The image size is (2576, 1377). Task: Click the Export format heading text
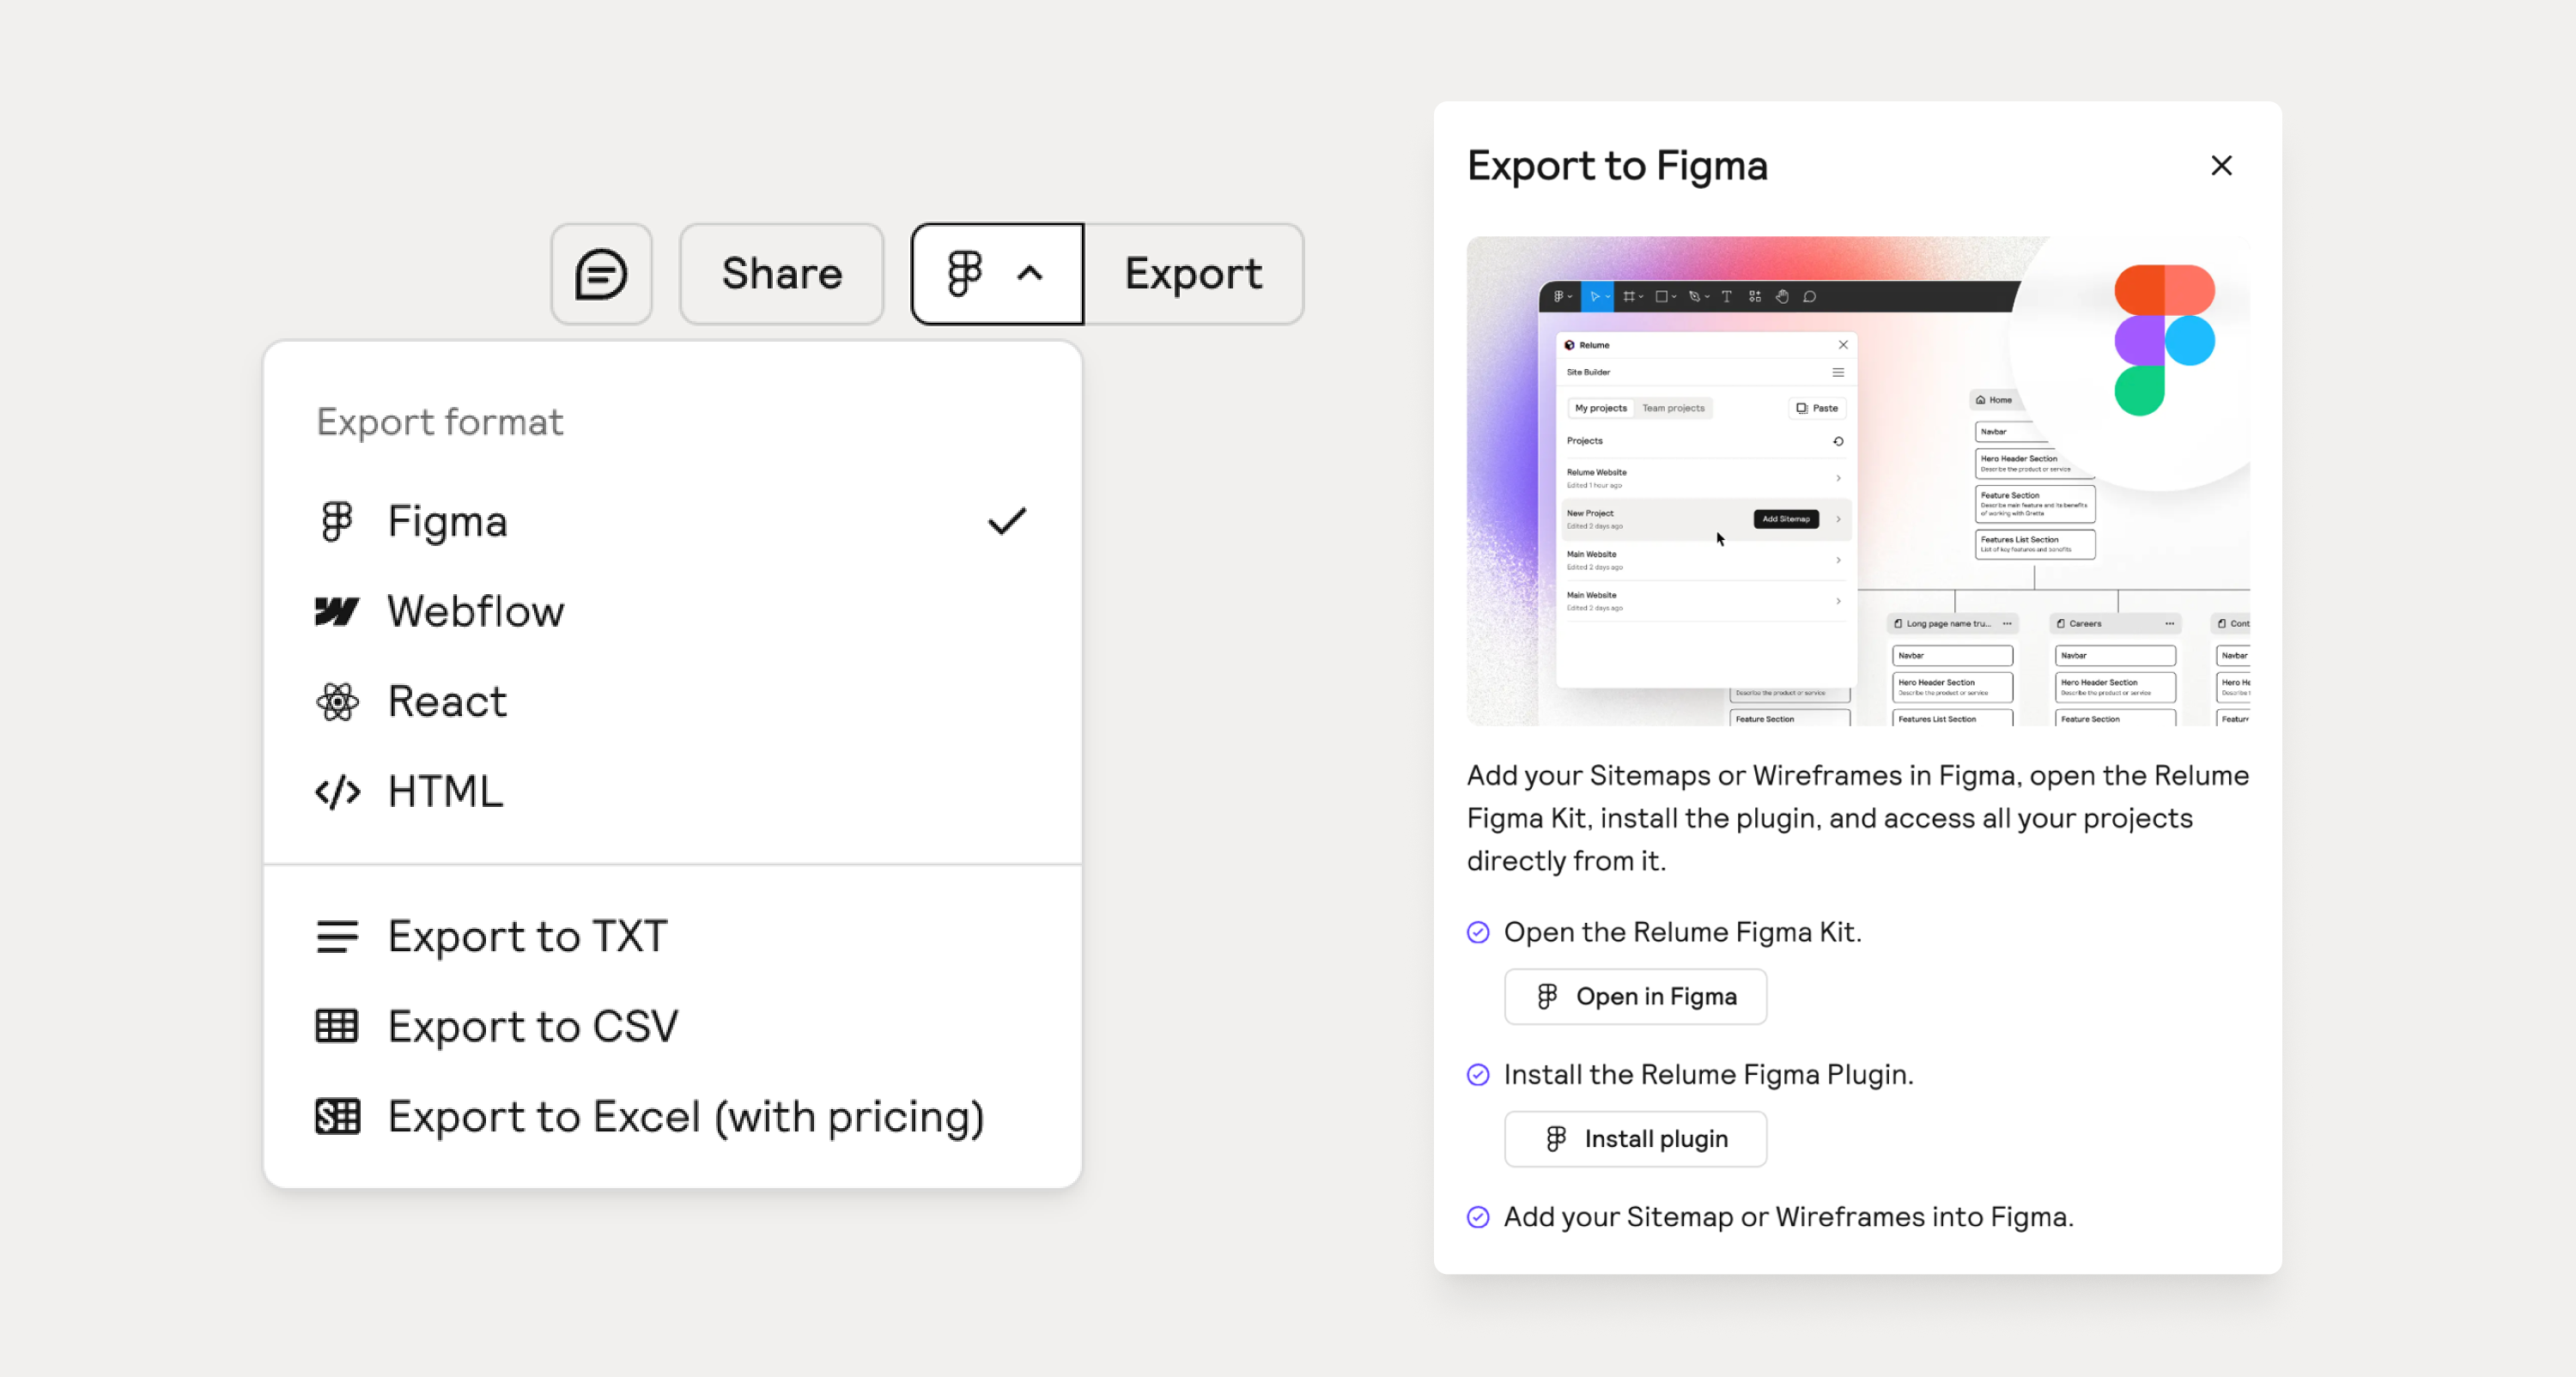[440, 422]
